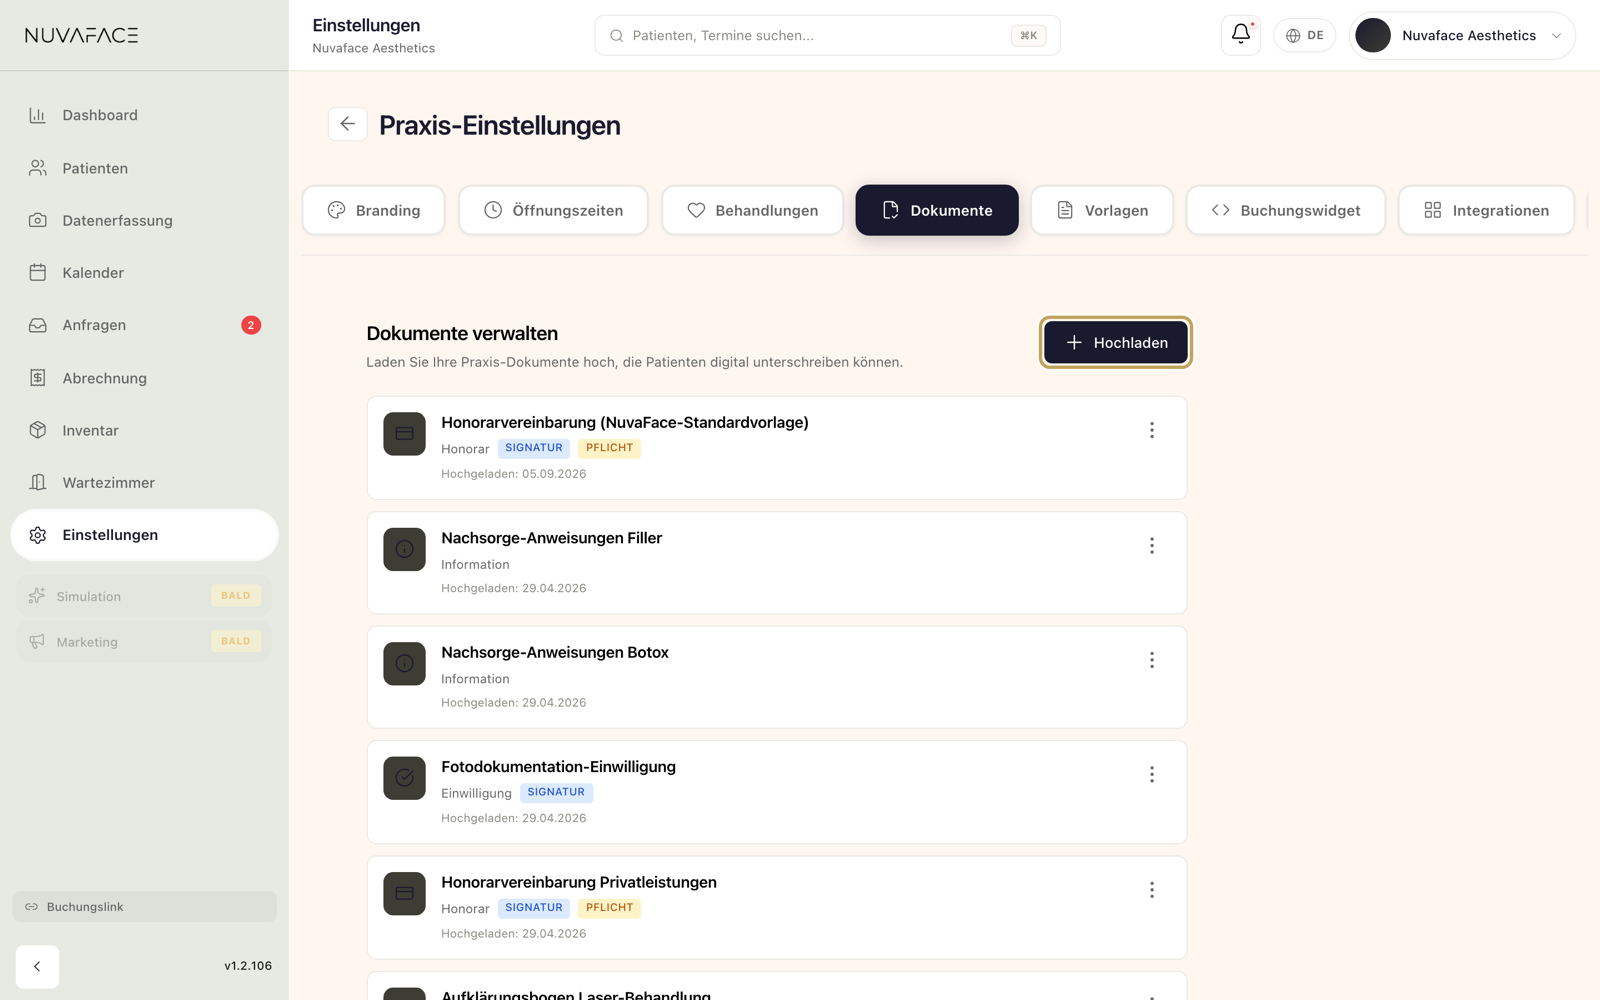Switch to the Branding tab
This screenshot has height=1000, width=1600.
pos(374,210)
